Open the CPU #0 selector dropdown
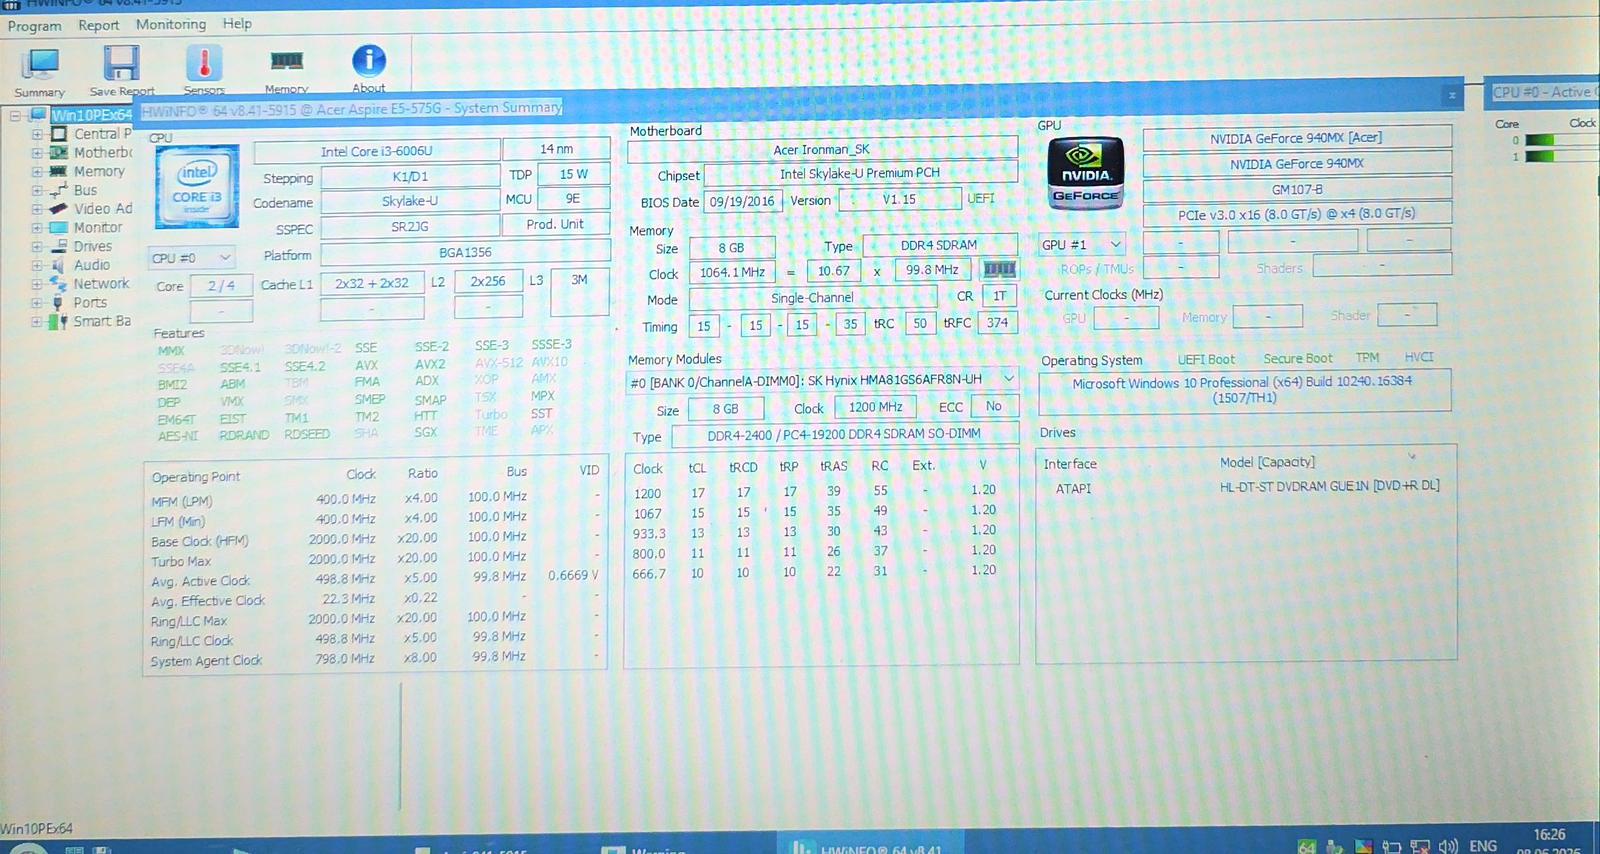1600x854 pixels. pos(192,258)
